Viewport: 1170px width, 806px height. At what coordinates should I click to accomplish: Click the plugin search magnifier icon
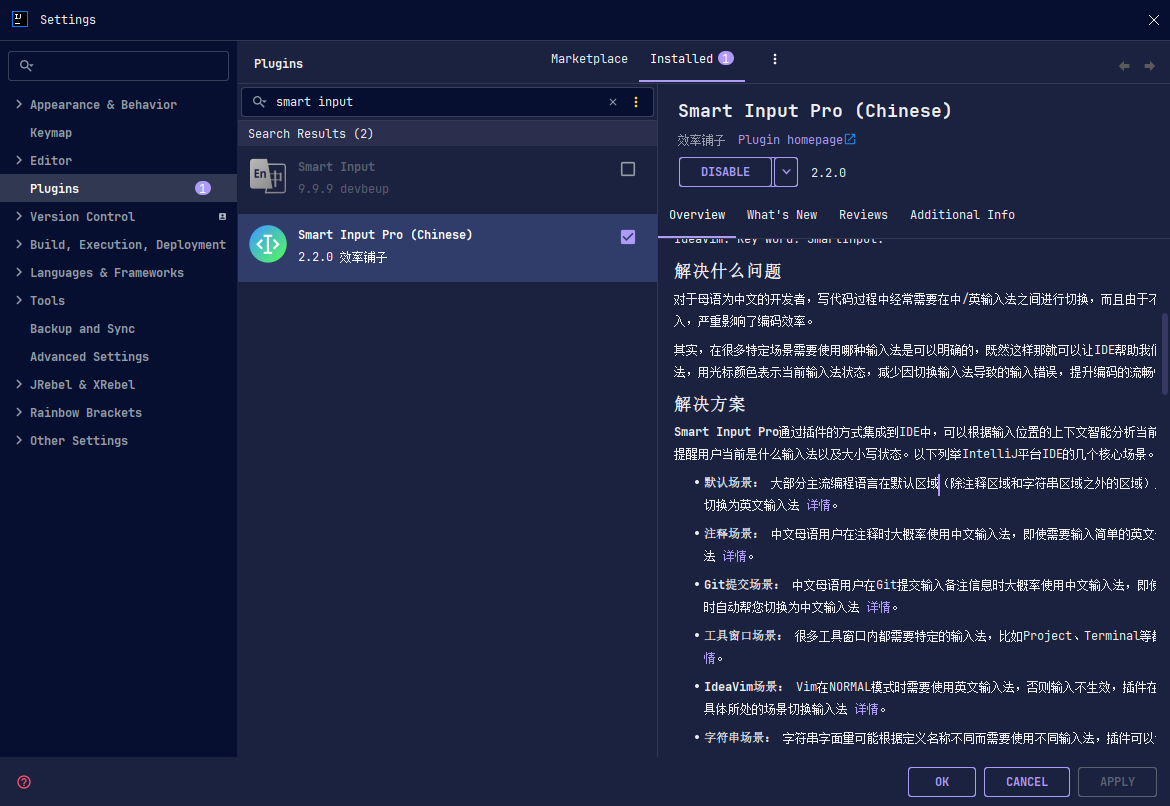click(x=259, y=101)
